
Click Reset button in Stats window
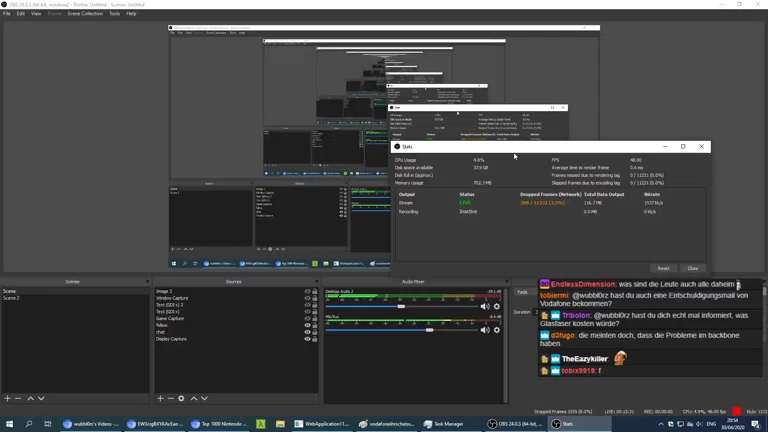(663, 268)
